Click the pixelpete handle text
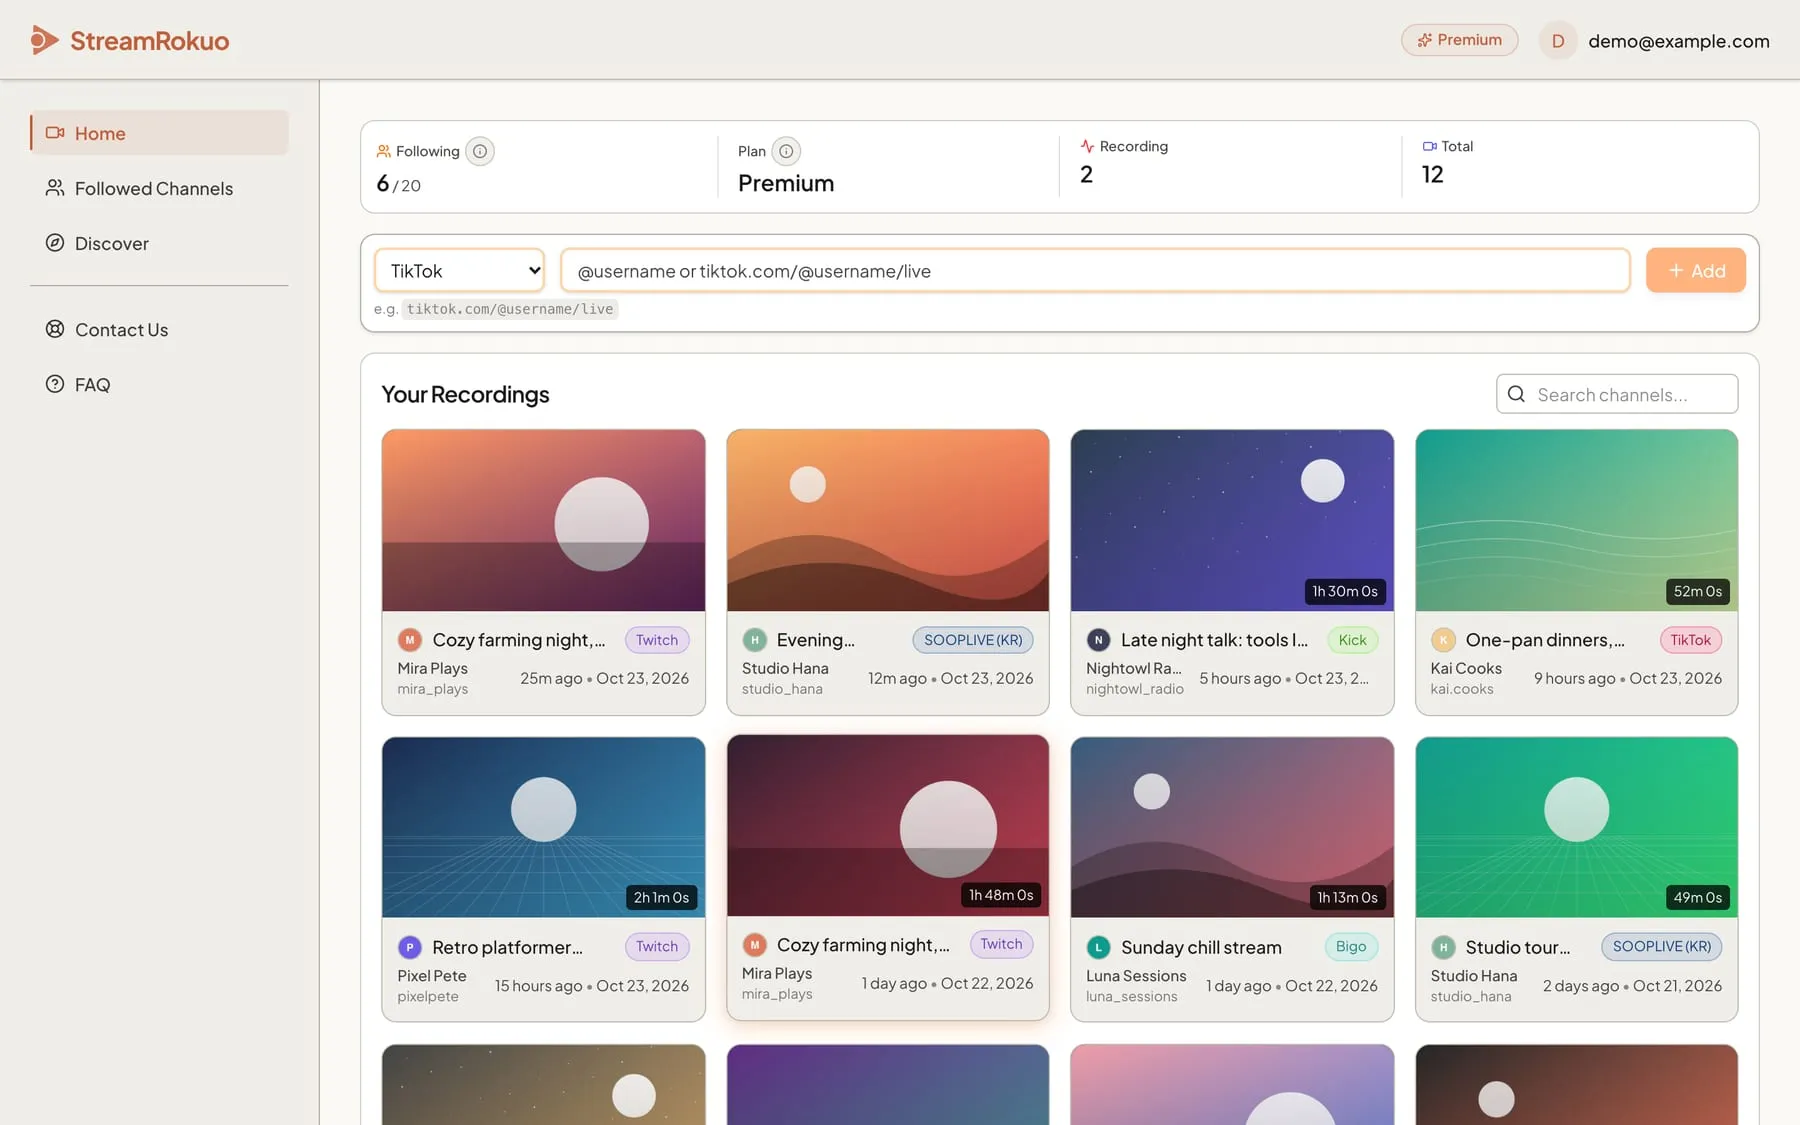Screen dimensions: 1800x1125 (x=427, y=996)
